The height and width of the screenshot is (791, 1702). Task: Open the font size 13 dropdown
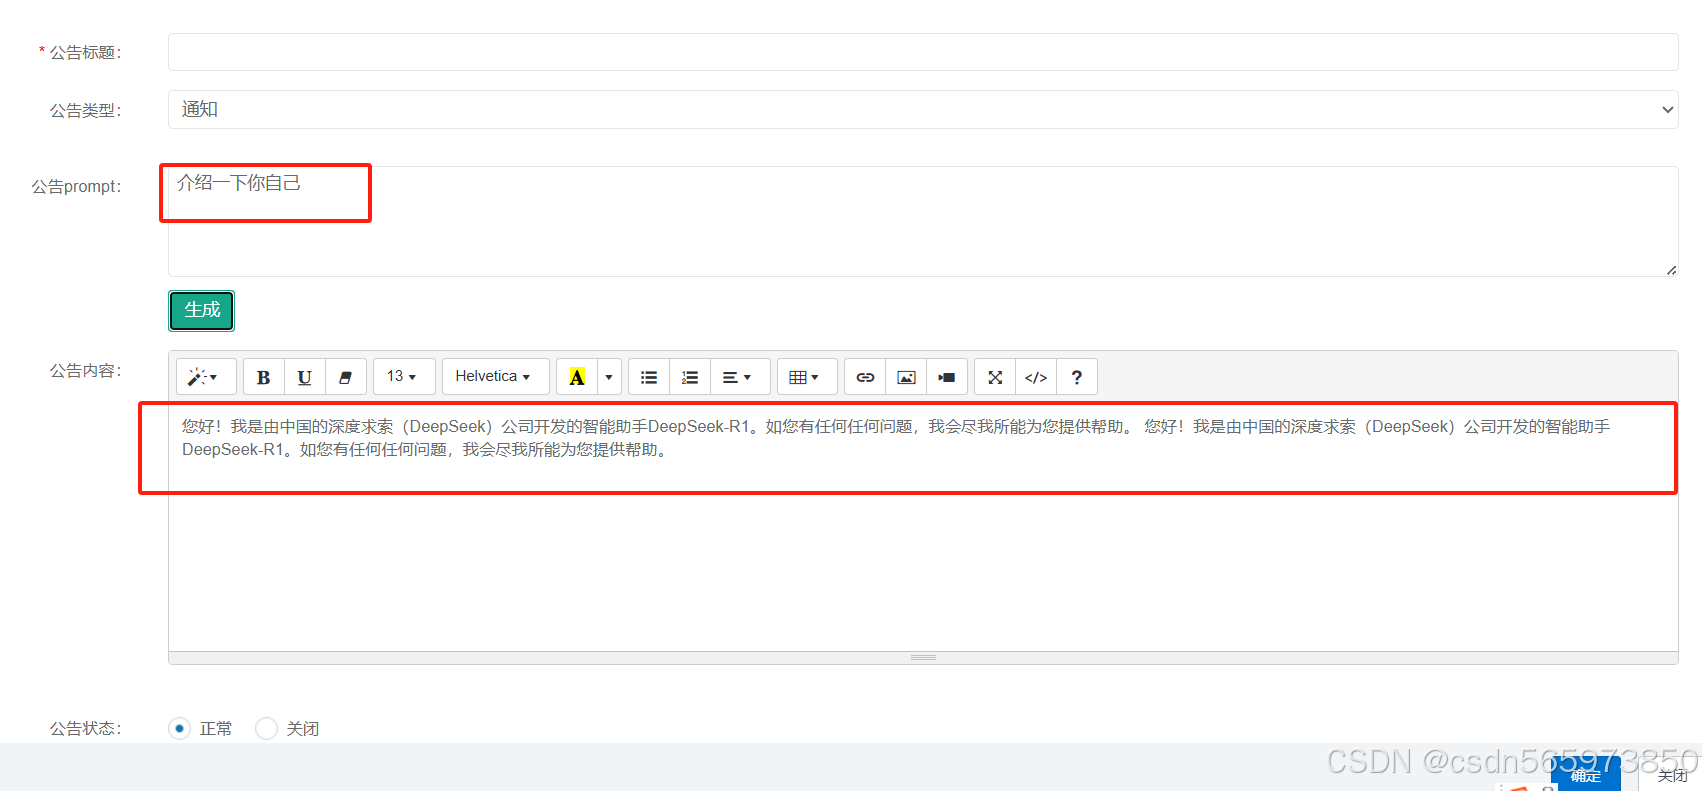pyautogui.click(x=404, y=377)
